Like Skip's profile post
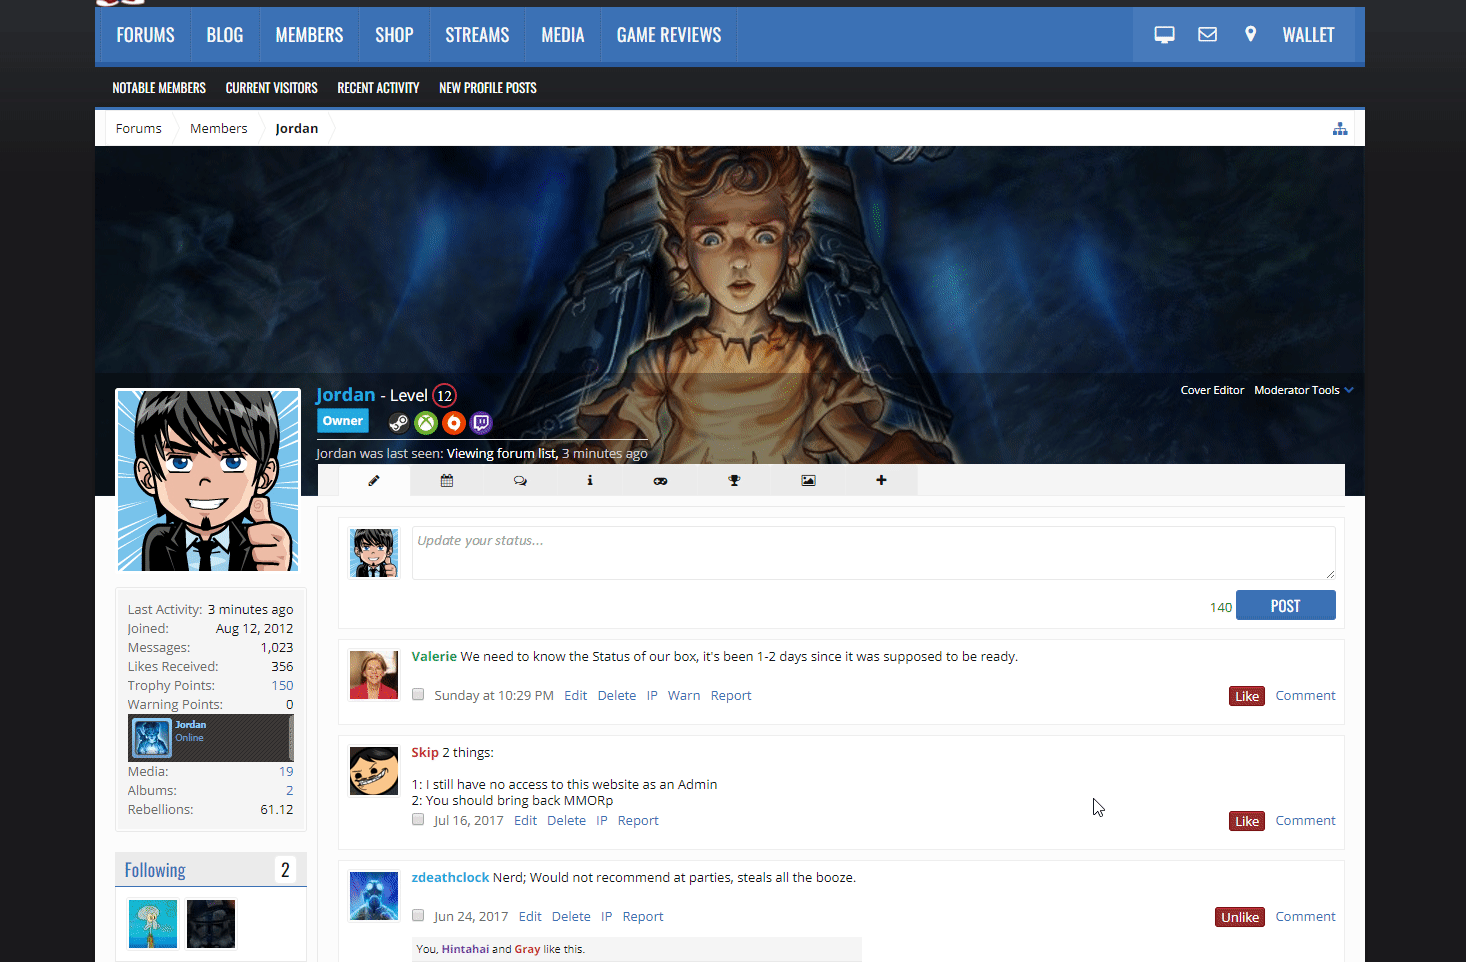 coord(1247,821)
